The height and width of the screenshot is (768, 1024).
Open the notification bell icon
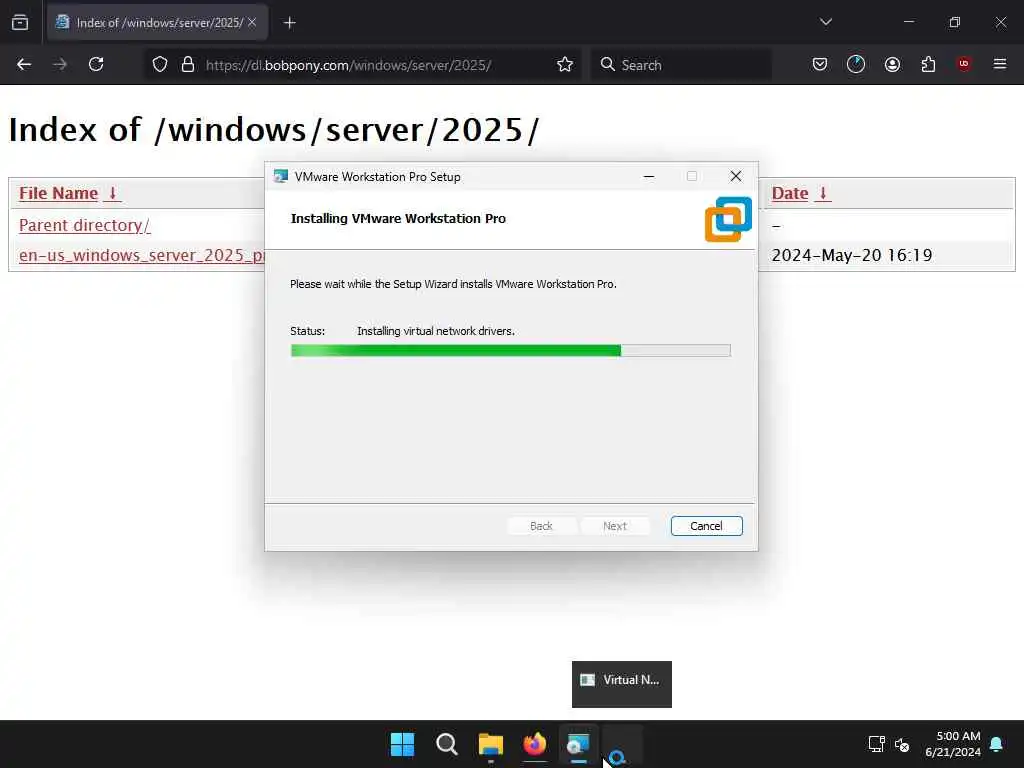pyautogui.click(x=997, y=744)
